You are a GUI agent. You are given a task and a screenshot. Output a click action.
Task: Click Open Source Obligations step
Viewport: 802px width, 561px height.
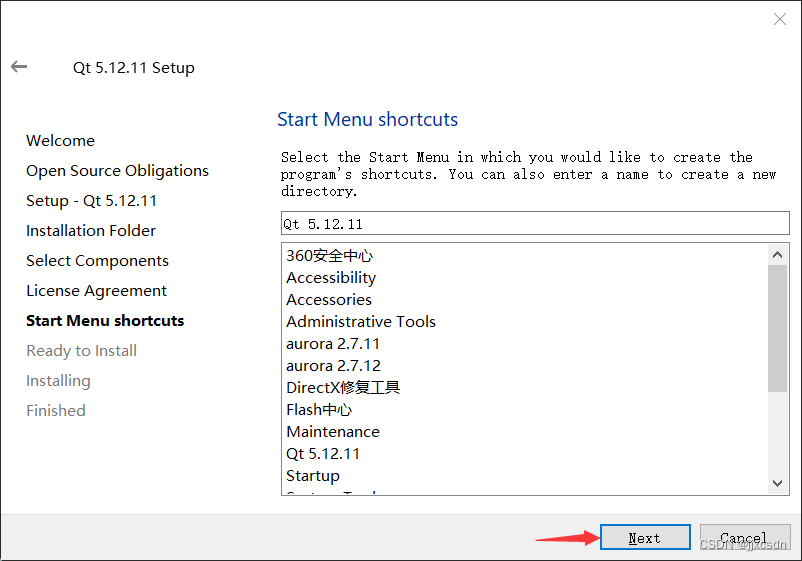(118, 171)
